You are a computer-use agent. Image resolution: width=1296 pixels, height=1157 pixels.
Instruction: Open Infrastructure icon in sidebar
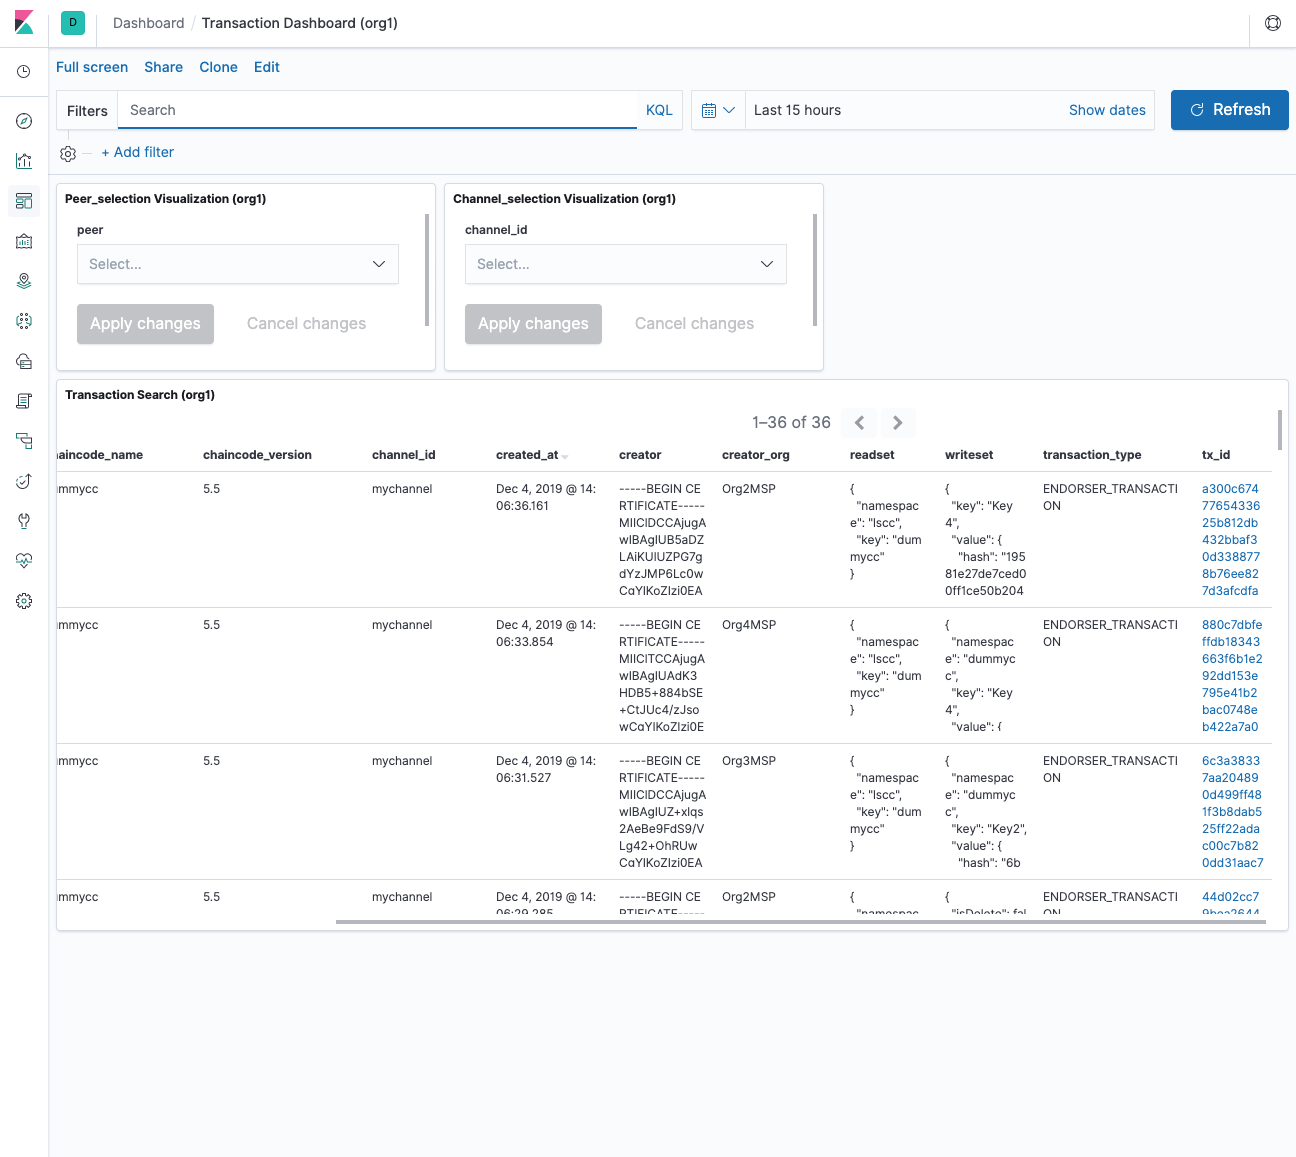coord(24,361)
